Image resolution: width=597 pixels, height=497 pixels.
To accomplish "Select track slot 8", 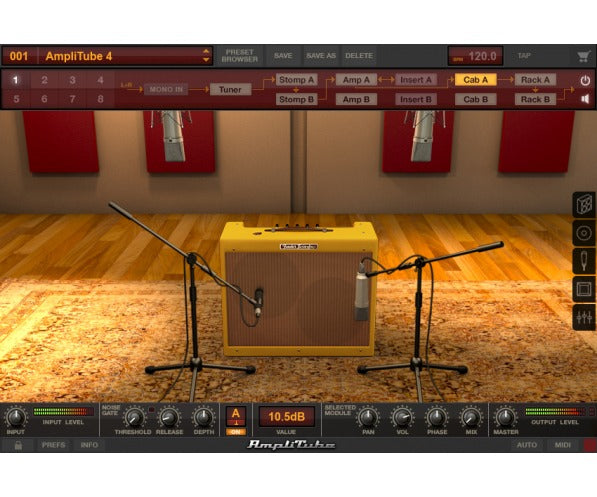I will (101, 99).
